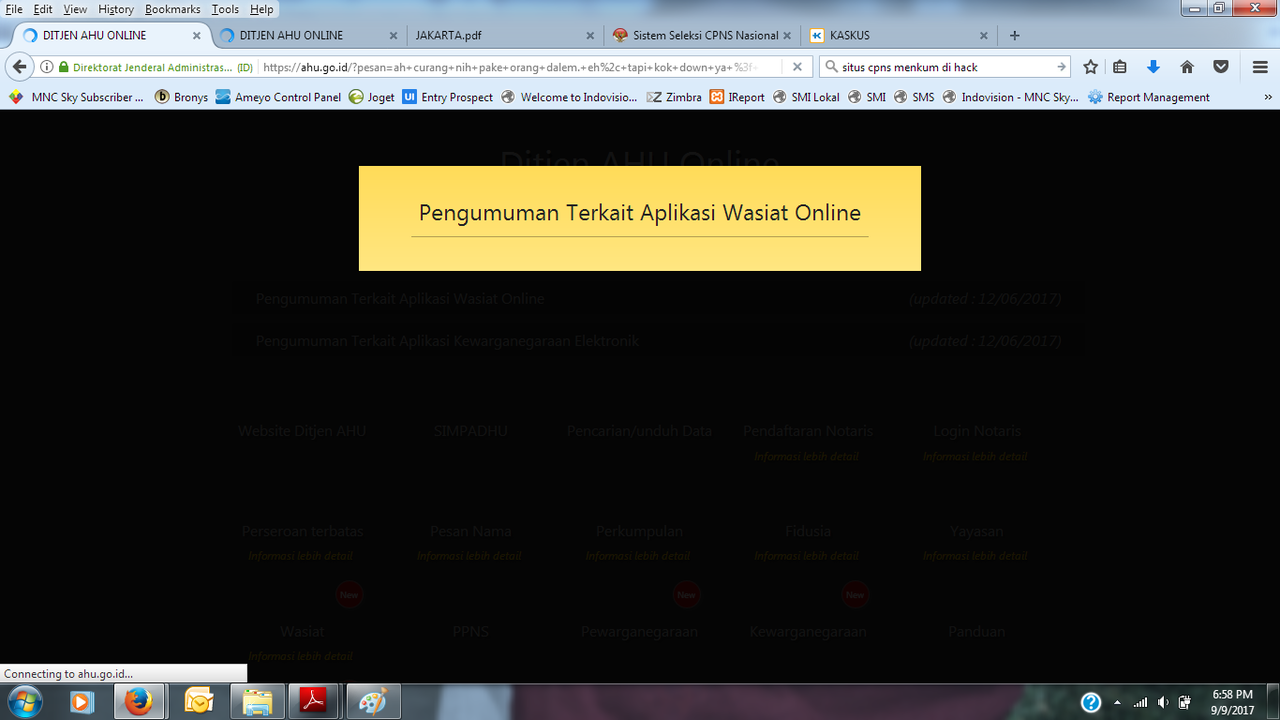The height and width of the screenshot is (720, 1280).
Task: Open the SMI Lokal bookmark
Action: pos(806,97)
